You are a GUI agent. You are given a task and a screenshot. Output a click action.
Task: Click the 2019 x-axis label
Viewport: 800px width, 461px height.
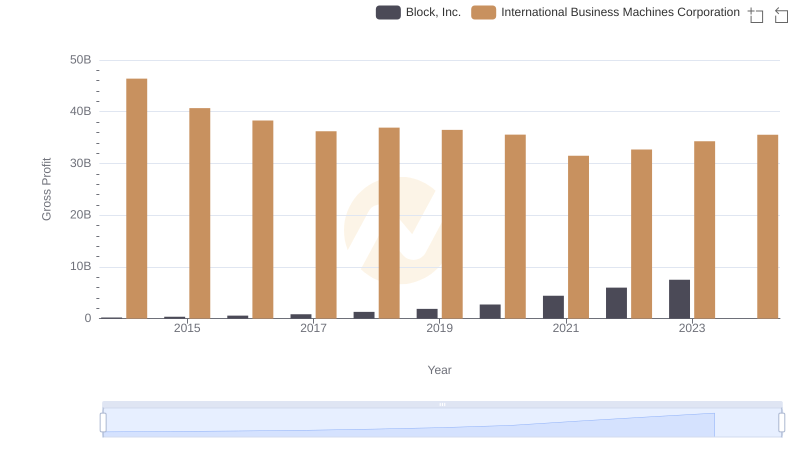point(439,328)
